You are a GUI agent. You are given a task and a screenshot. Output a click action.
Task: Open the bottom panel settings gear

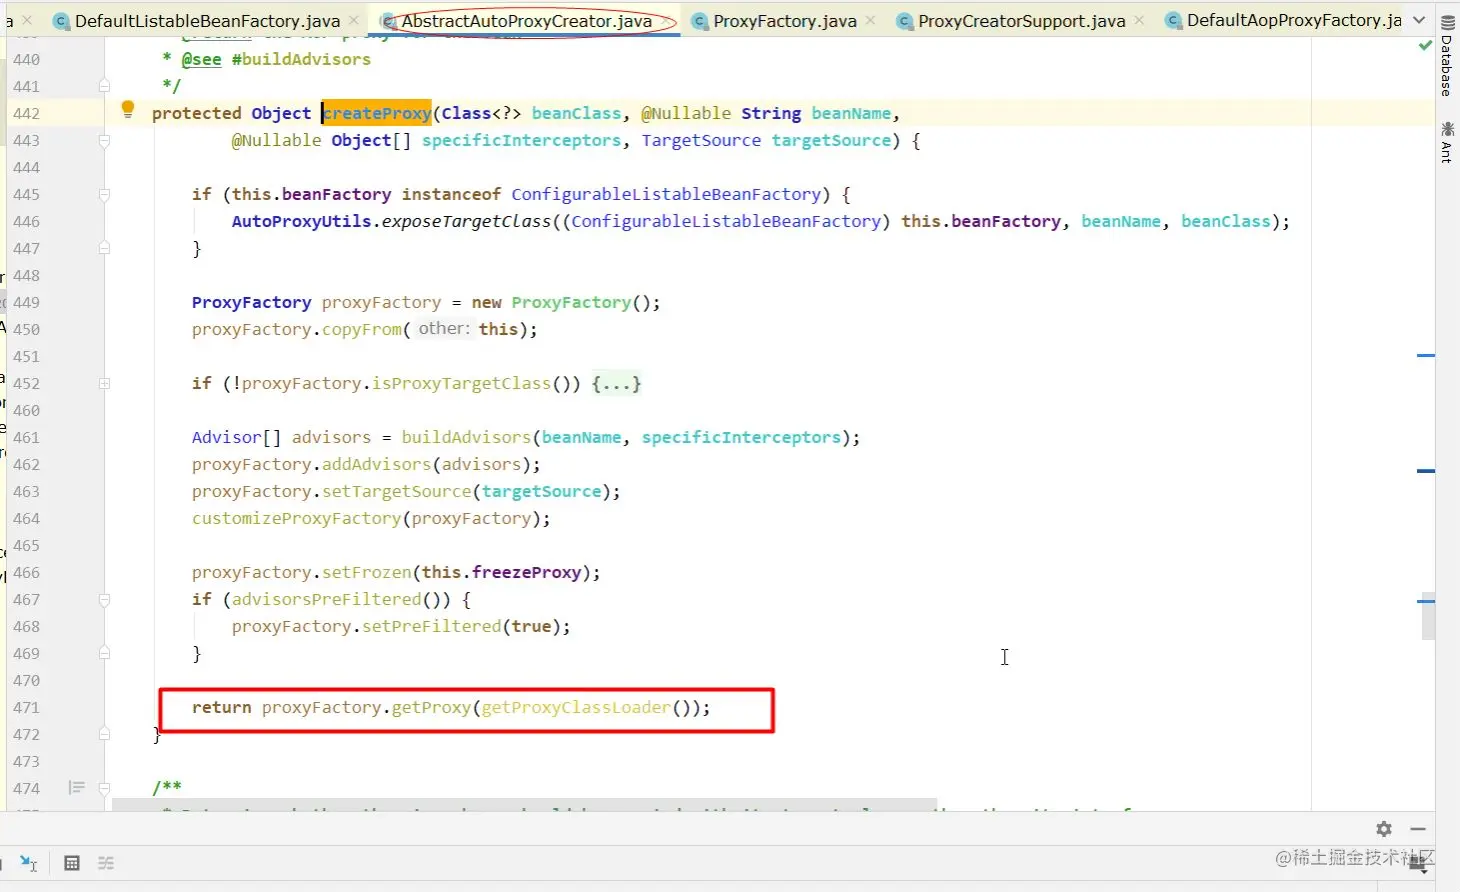(1384, 829)
